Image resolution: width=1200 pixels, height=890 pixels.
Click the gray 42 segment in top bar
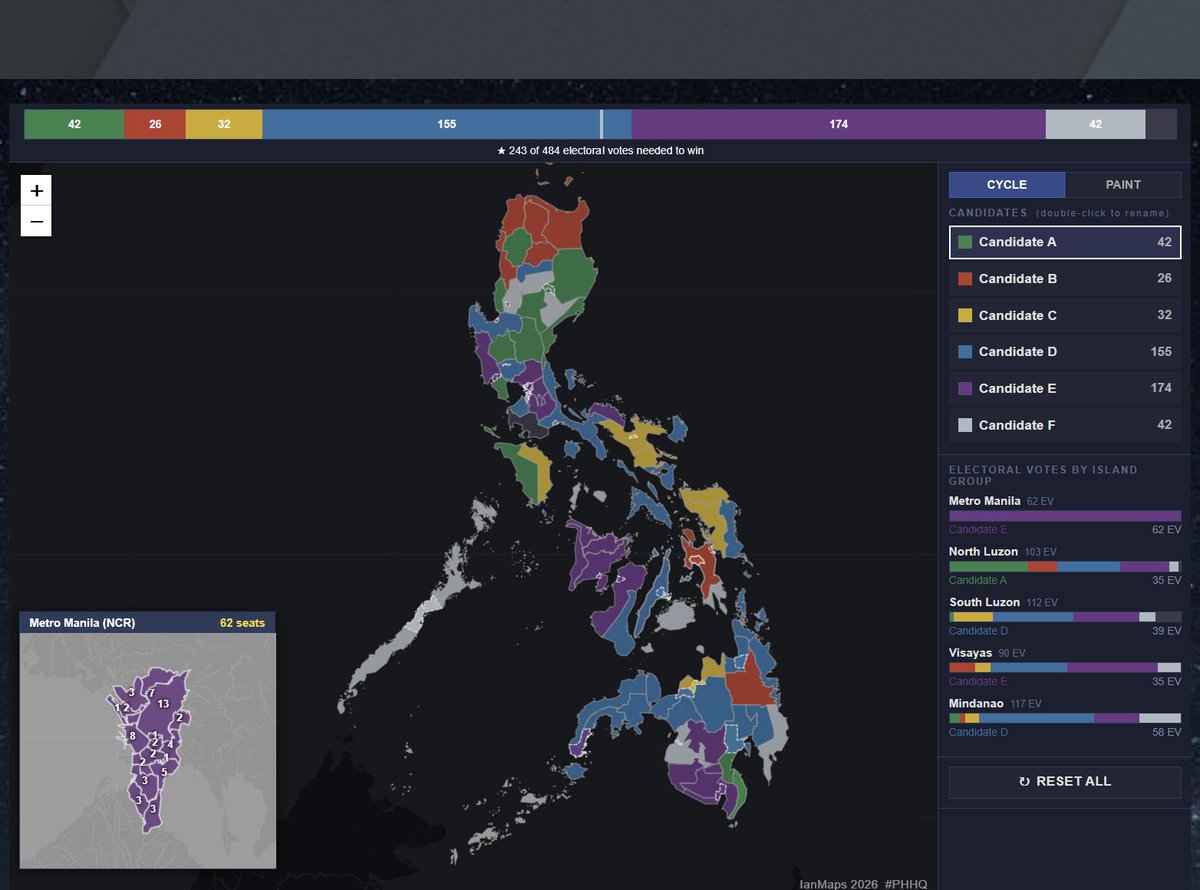pos(1095,124)
